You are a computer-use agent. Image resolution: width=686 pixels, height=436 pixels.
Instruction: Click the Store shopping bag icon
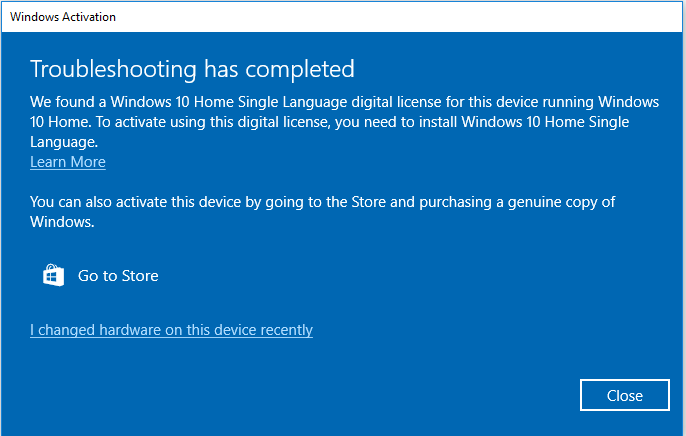[53, 276]
